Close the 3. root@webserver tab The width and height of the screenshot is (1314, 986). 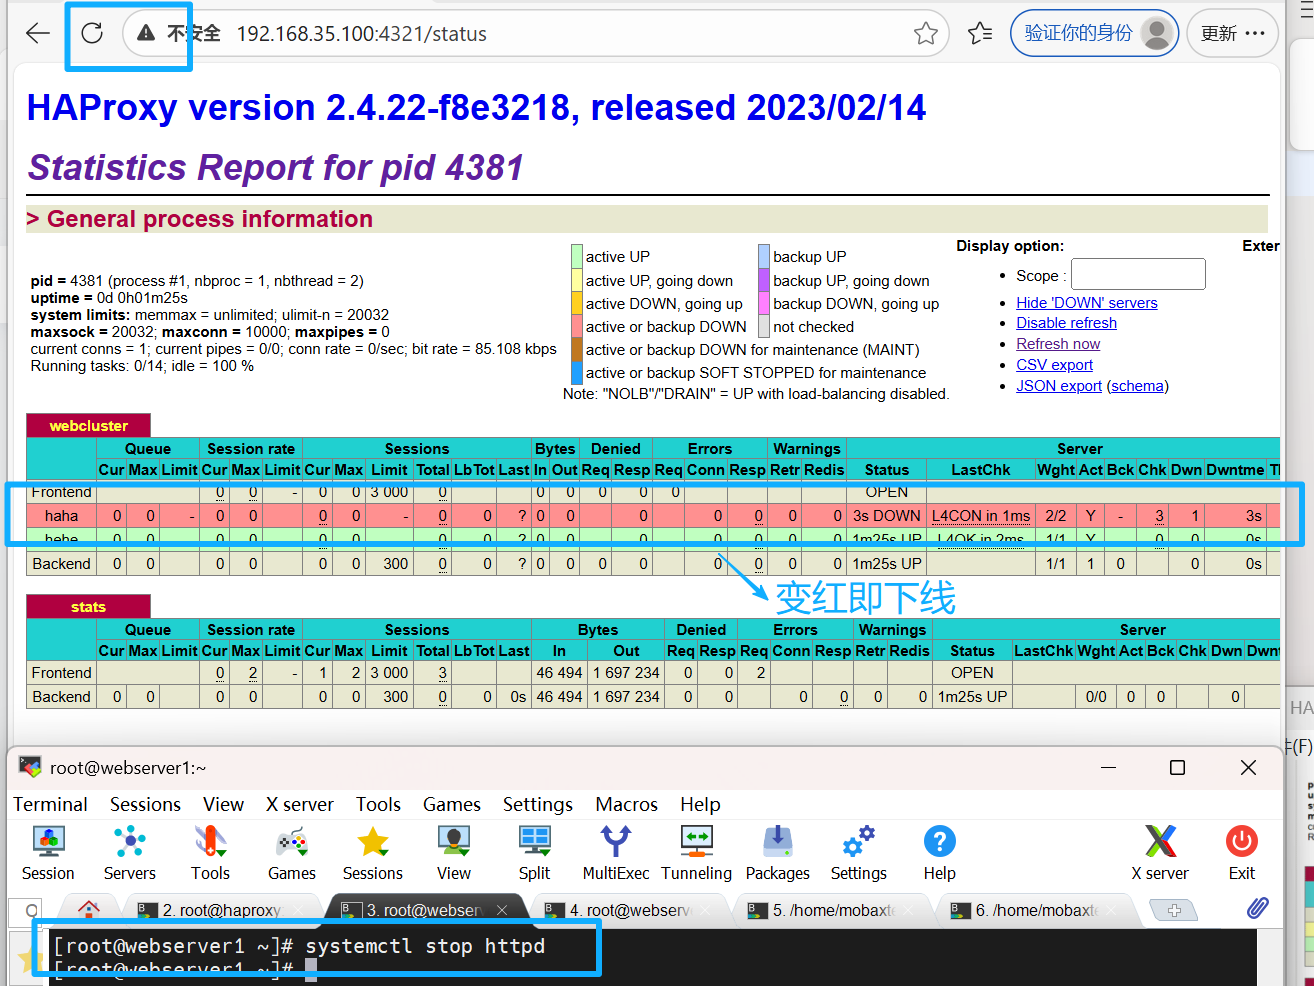[x=502, y=910]
